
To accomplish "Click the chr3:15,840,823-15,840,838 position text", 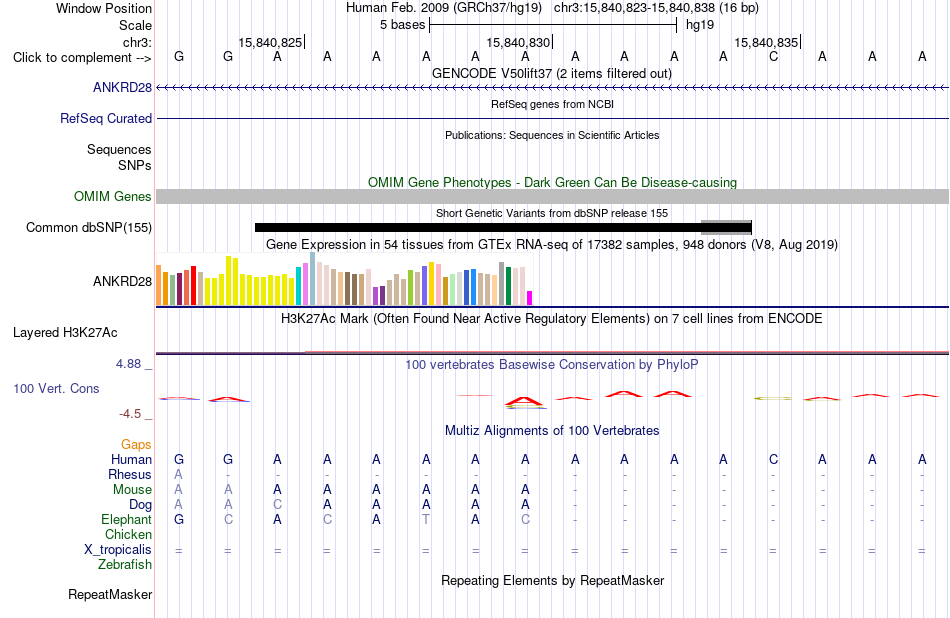I will (656, 8).
